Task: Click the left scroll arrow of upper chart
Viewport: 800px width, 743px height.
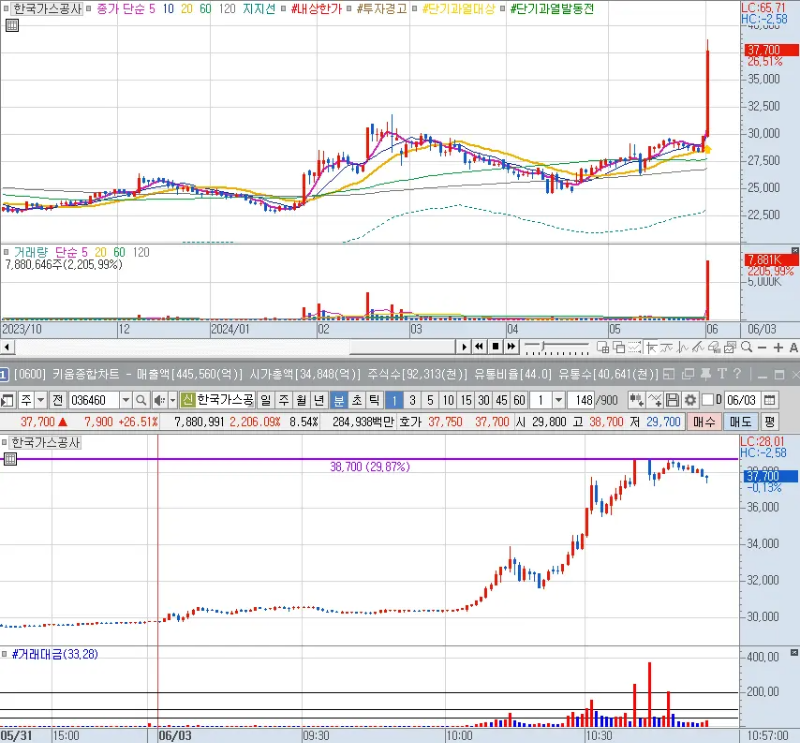Action: [x=7, y=348]
